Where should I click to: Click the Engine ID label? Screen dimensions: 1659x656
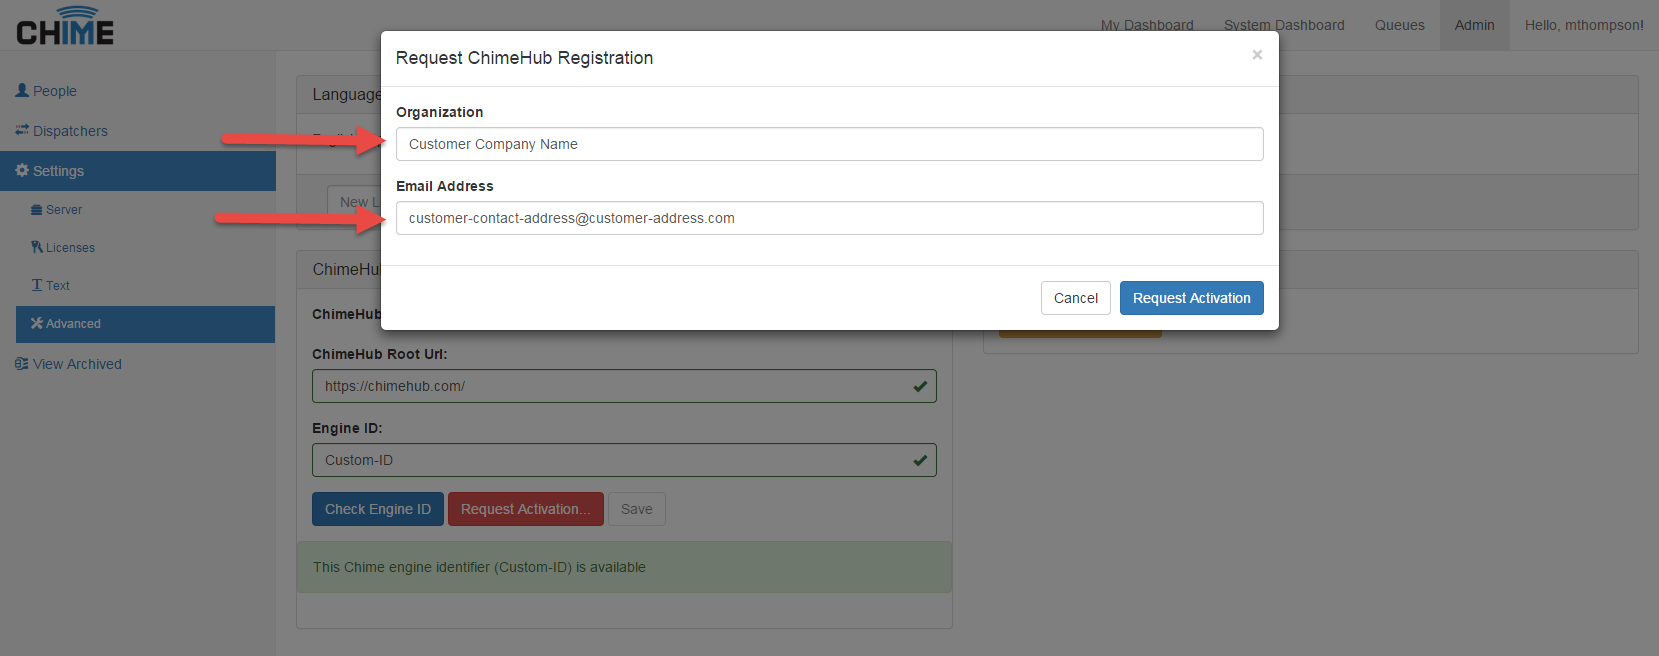(347, 428)
